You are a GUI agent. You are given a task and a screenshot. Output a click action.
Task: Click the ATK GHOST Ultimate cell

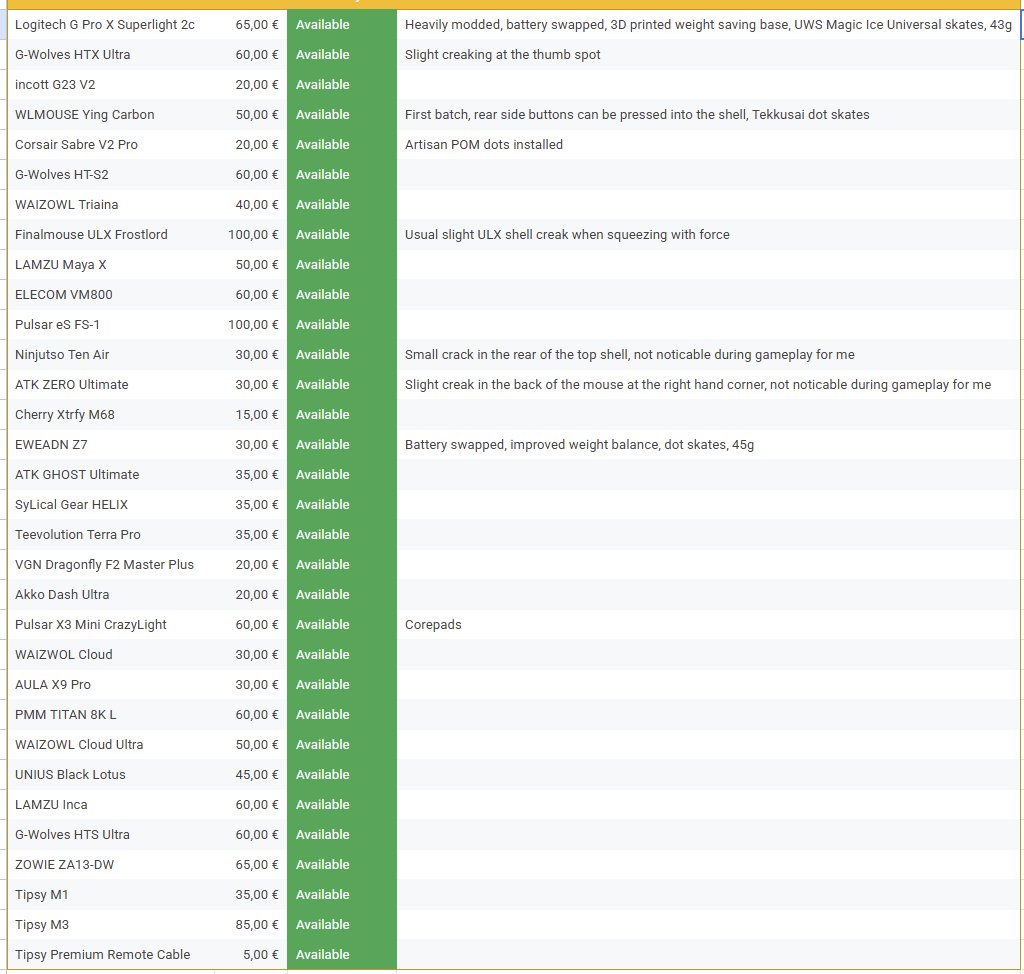point(111,476)
